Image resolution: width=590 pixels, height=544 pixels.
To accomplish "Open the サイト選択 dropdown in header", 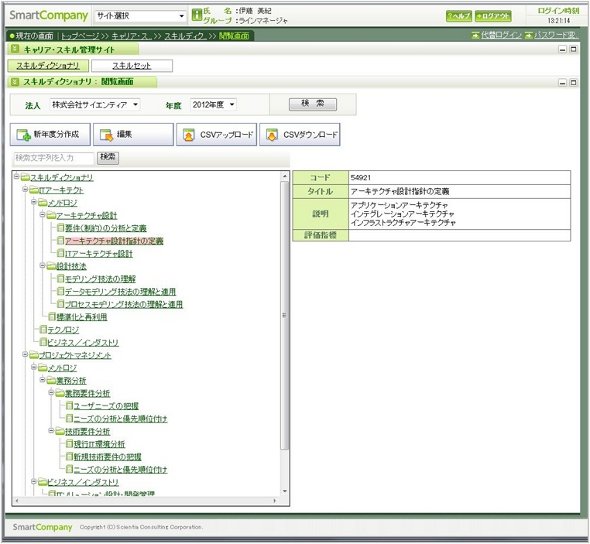I will pyautogui.click(x=141, y=16).
